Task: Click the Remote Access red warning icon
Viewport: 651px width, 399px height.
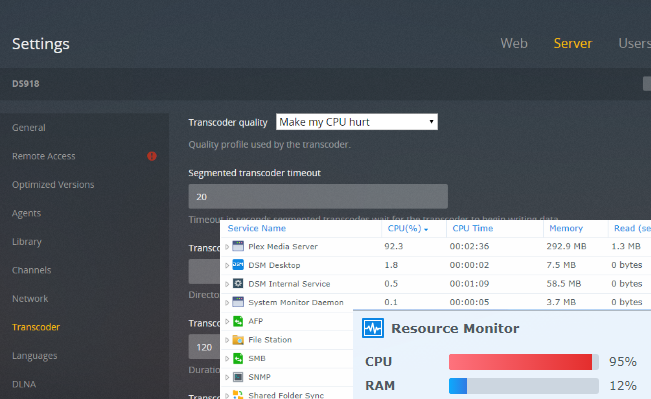Action: click(x=152, y=156)
